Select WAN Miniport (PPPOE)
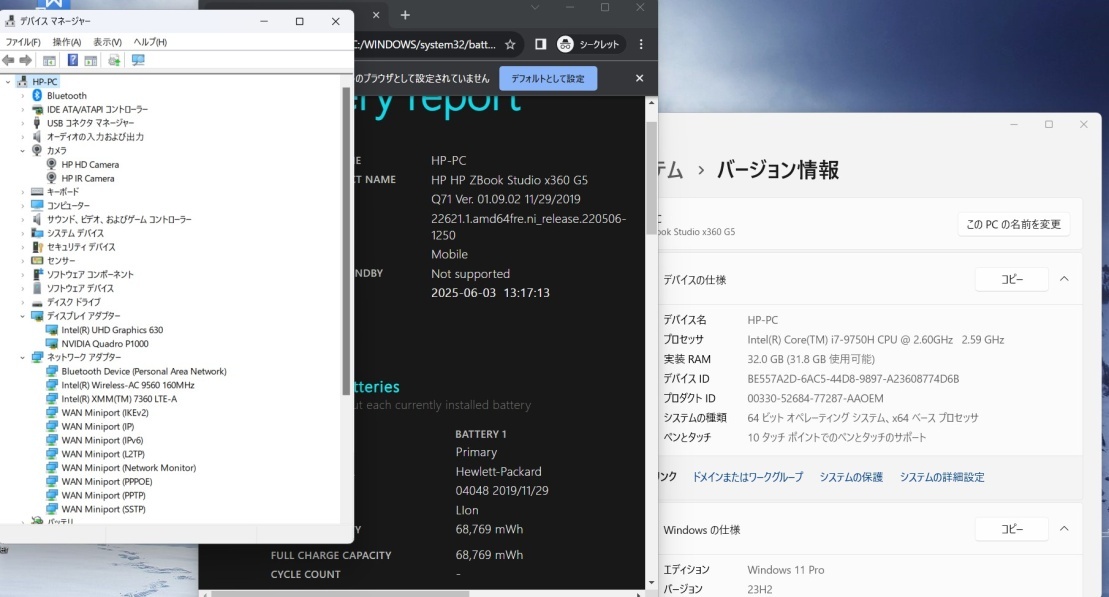 click(x=107, y=482)
